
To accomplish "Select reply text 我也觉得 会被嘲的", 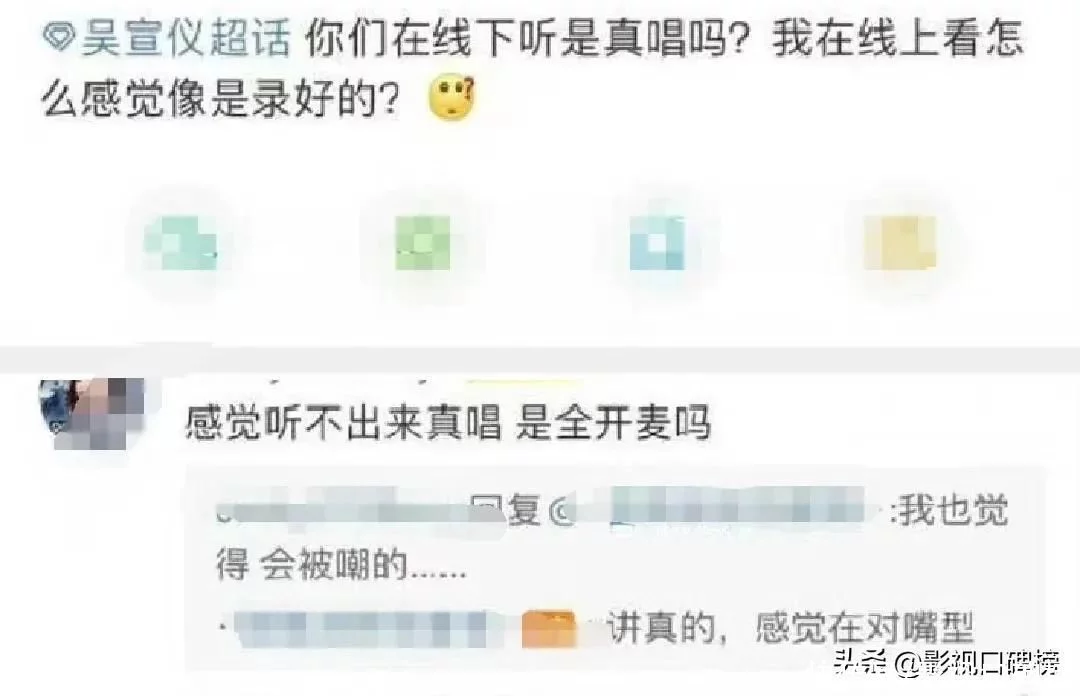I will click(x=612, y=538).
